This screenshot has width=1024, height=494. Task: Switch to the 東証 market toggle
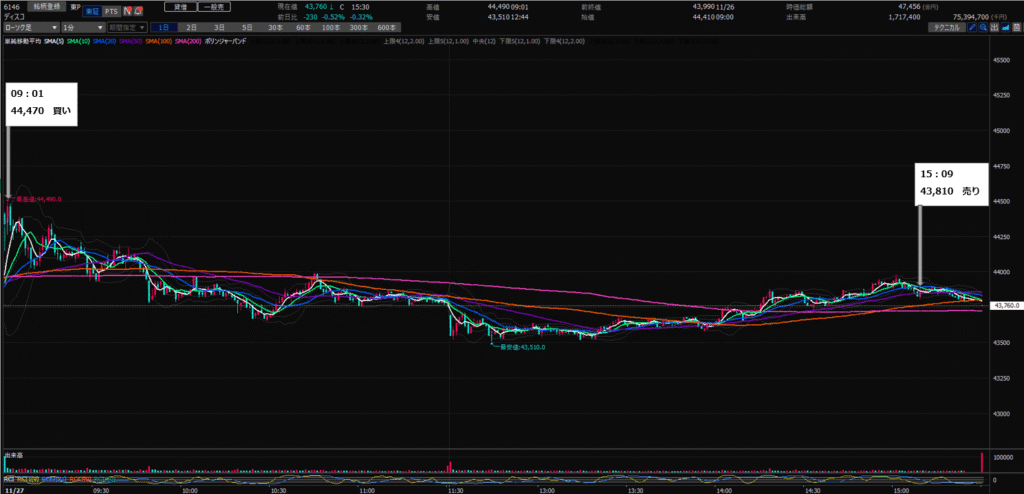point(91,10)
